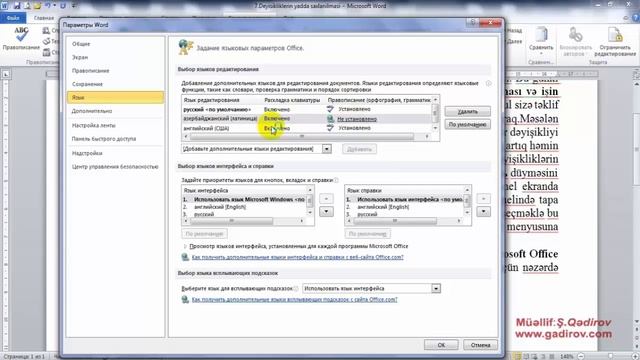Click the Правописание spelling check icon
This screenshot has height=360, width=640.
click(21, 35)
